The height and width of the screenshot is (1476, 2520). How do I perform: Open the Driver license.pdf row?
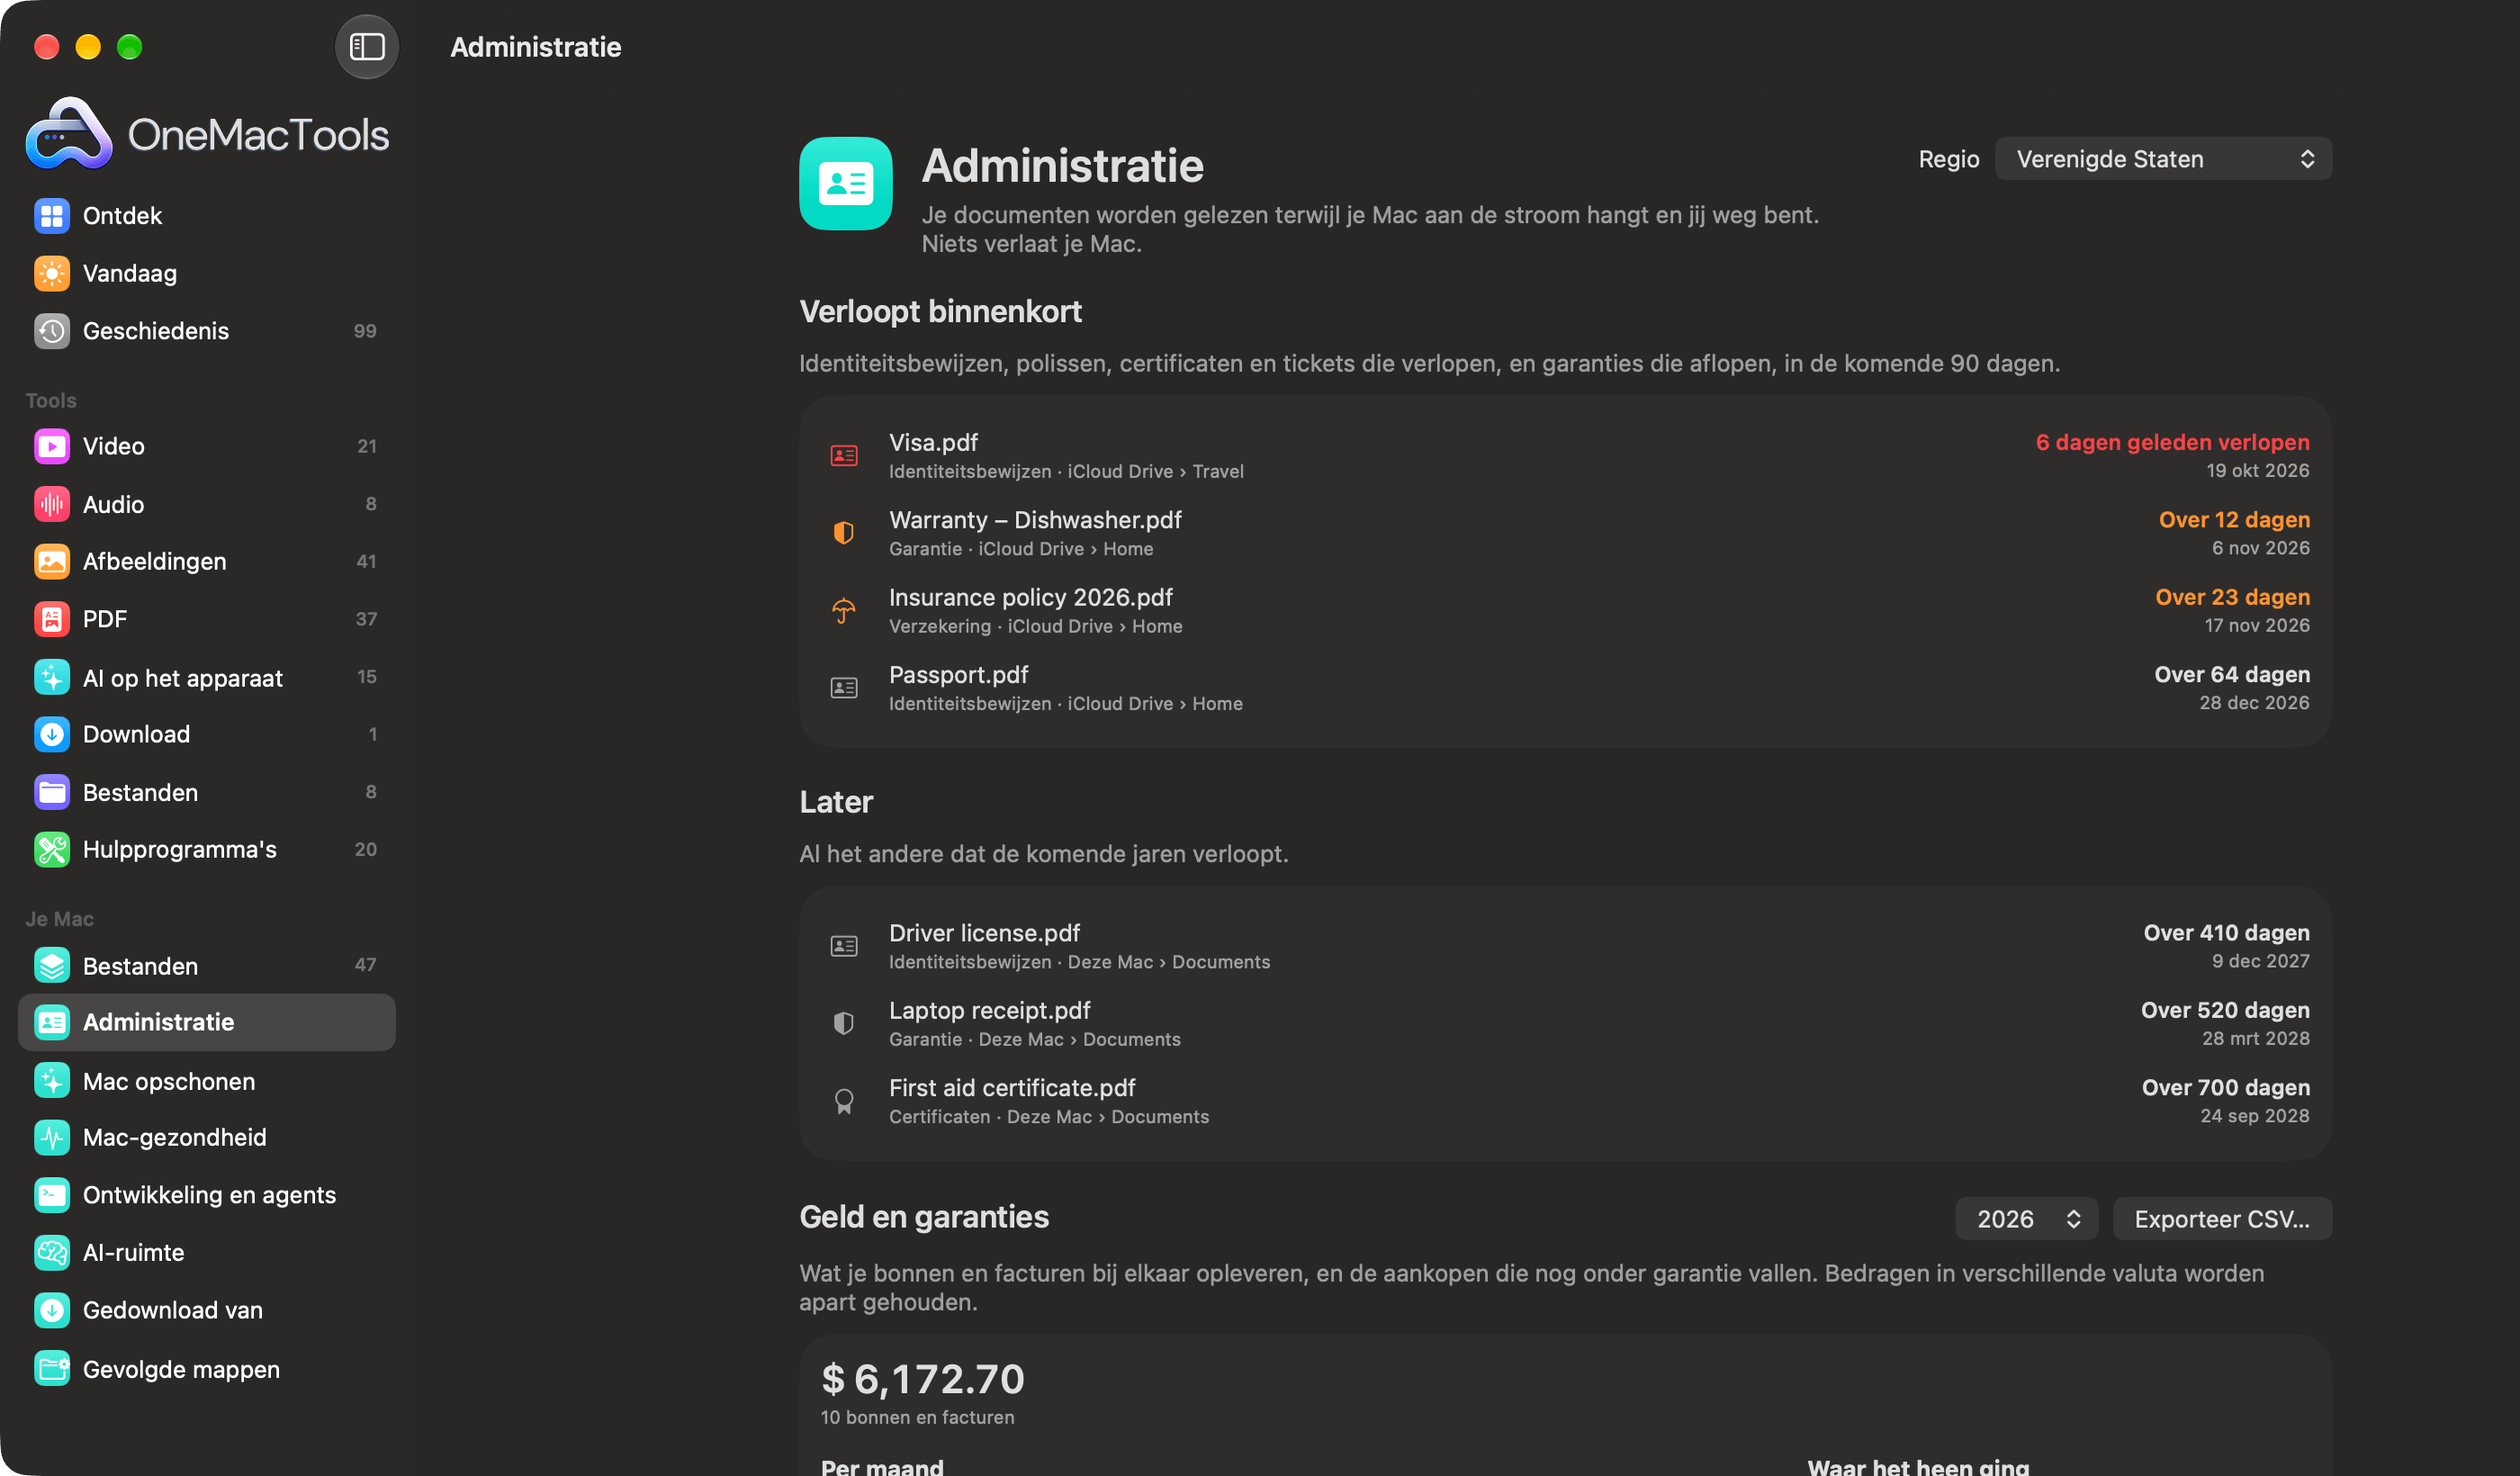(1565, 946)
